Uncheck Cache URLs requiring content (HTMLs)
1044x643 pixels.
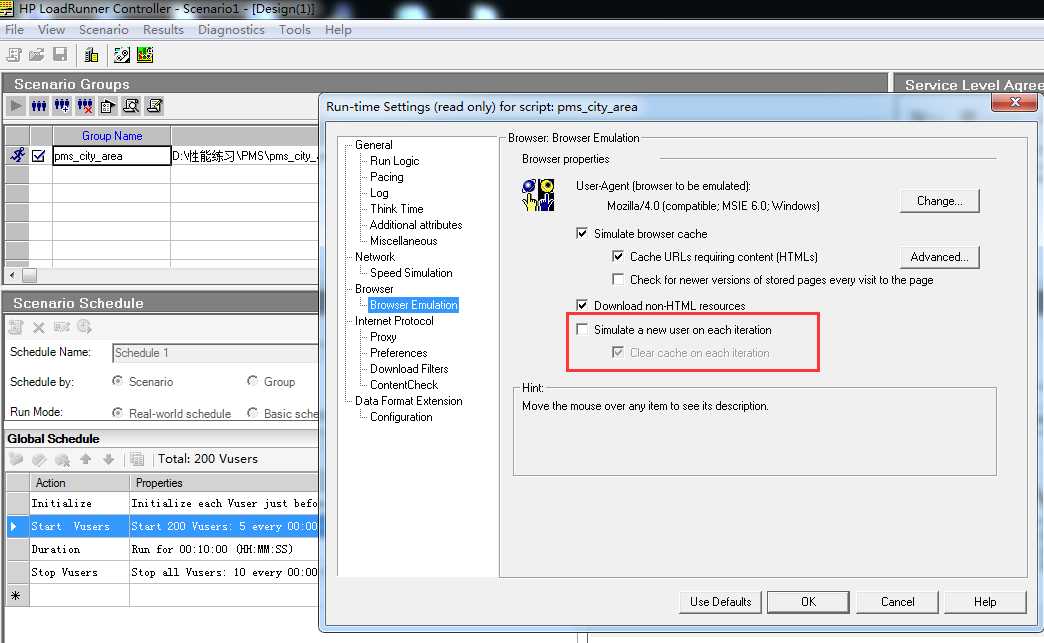point(618,256)
